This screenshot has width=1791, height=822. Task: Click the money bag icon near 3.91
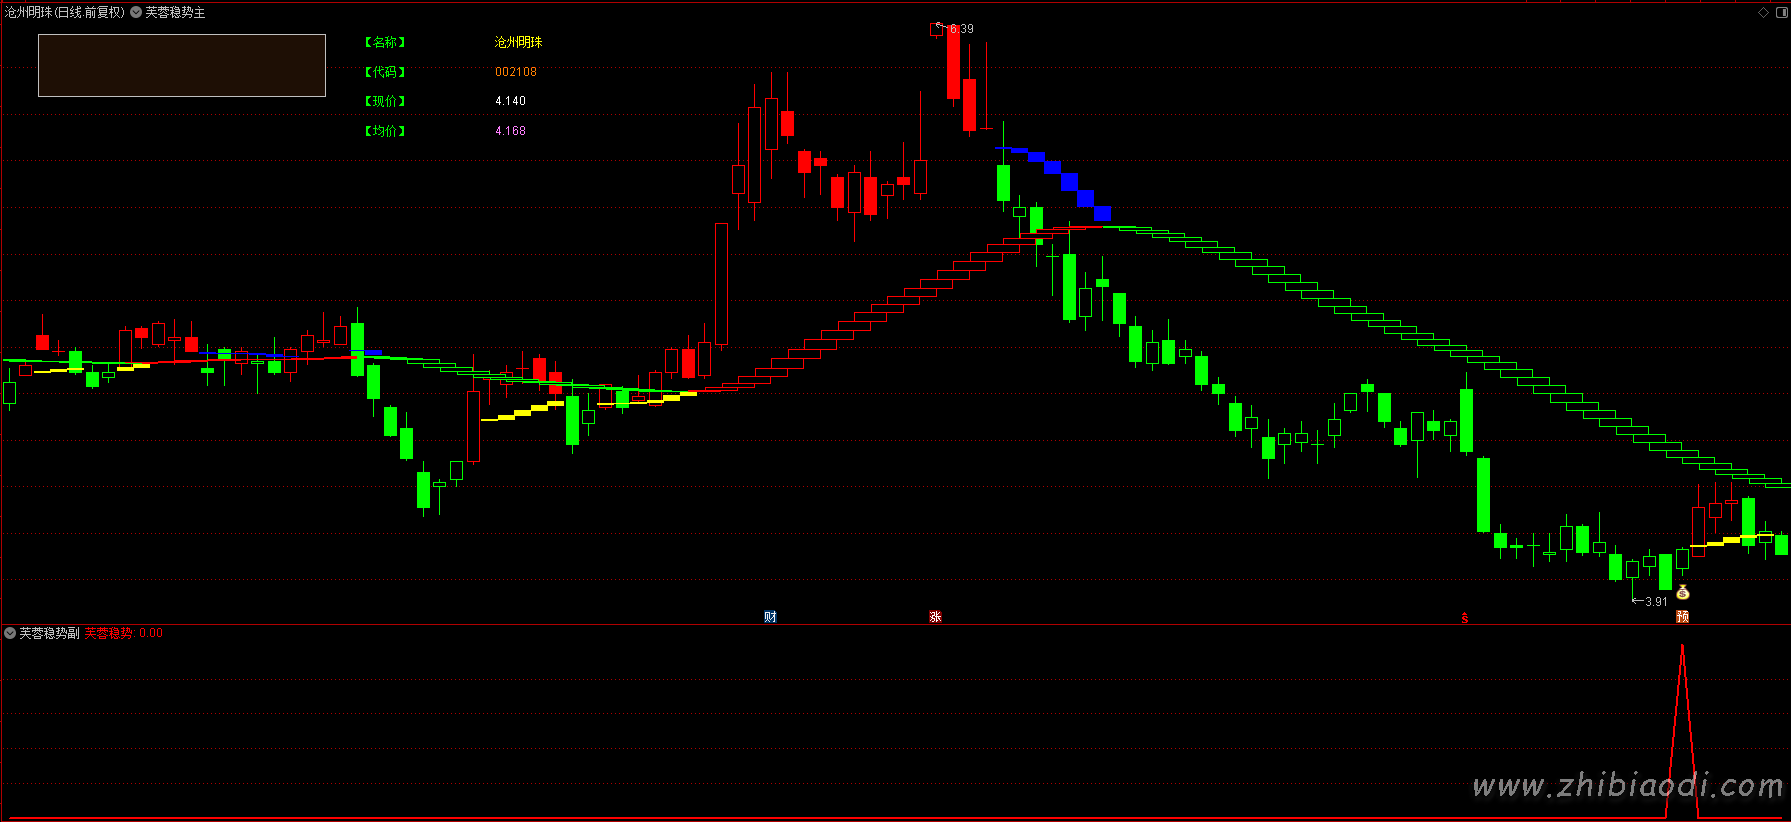tap(1683, 592)
